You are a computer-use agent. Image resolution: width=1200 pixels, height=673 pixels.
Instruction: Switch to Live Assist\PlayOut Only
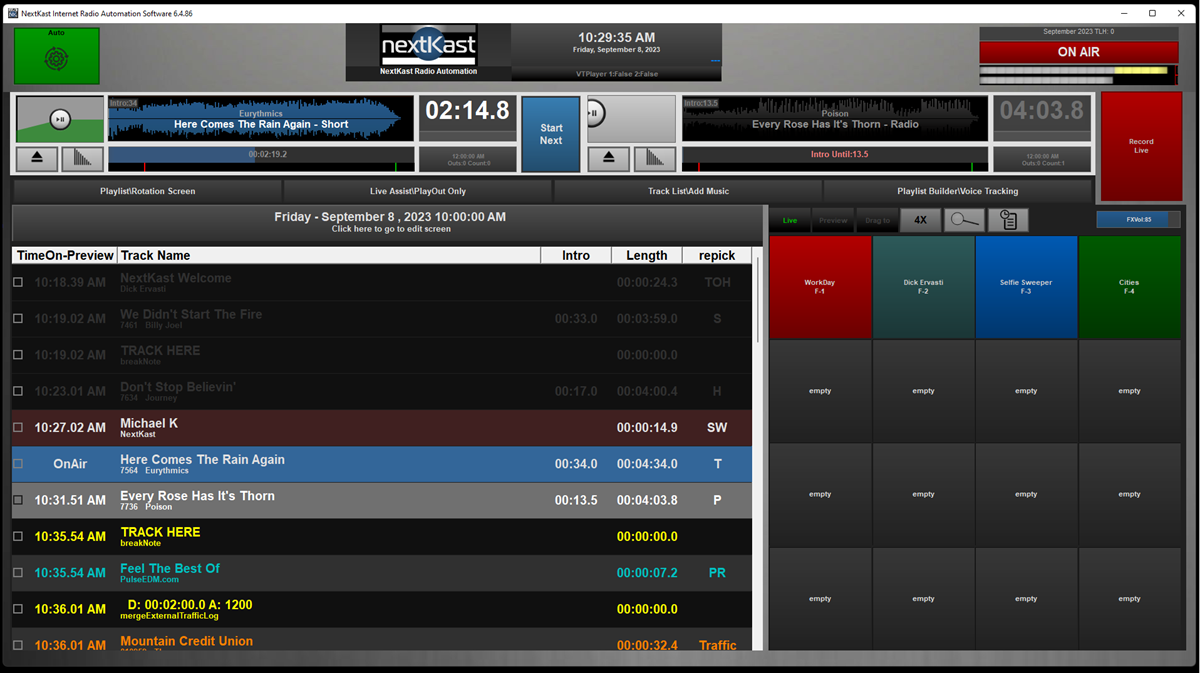tap(418, 191)
